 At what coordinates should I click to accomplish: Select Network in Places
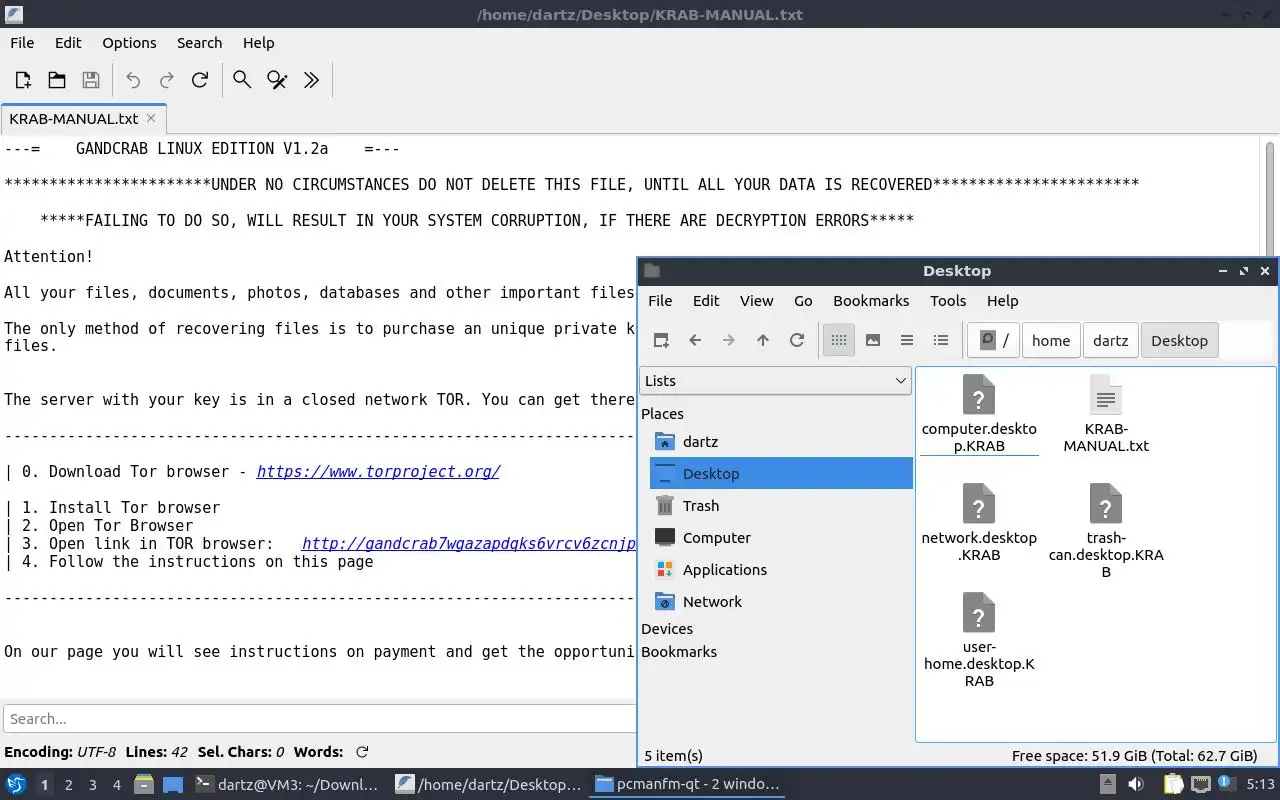(x=781, y=602)
